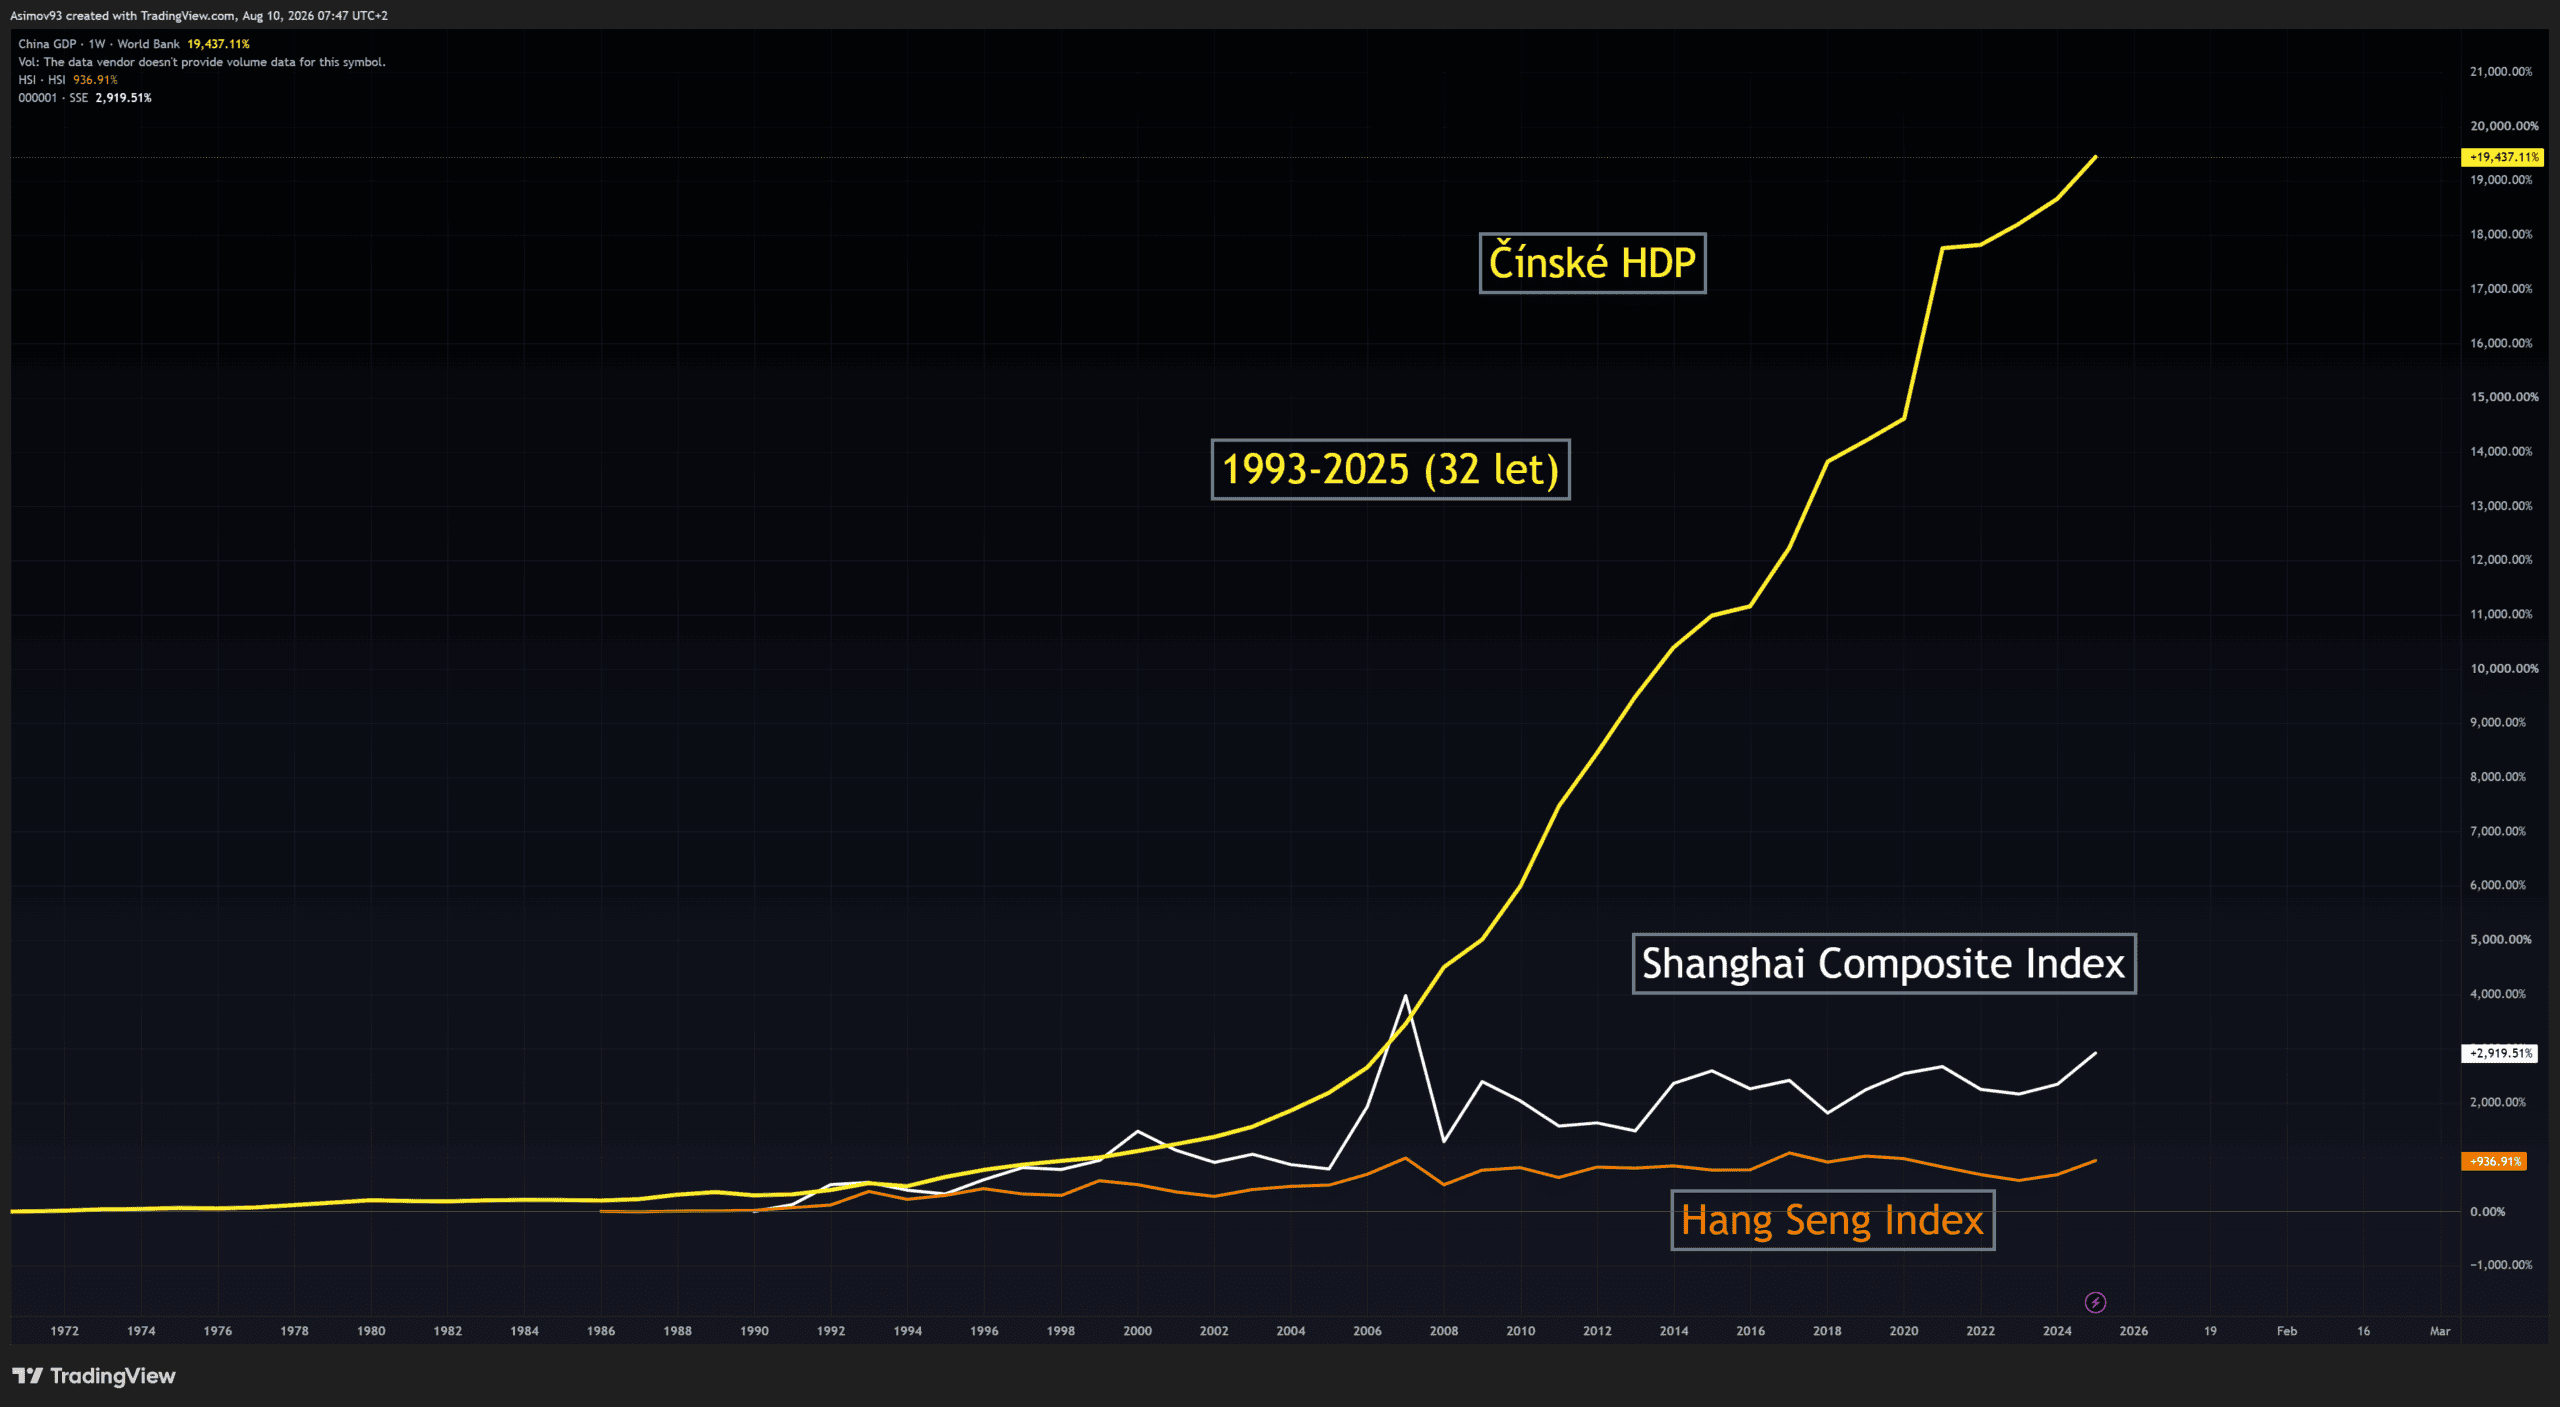
Task: Click the yellow +19,437.11% price scale label
Action: (x=2502, y=157)
